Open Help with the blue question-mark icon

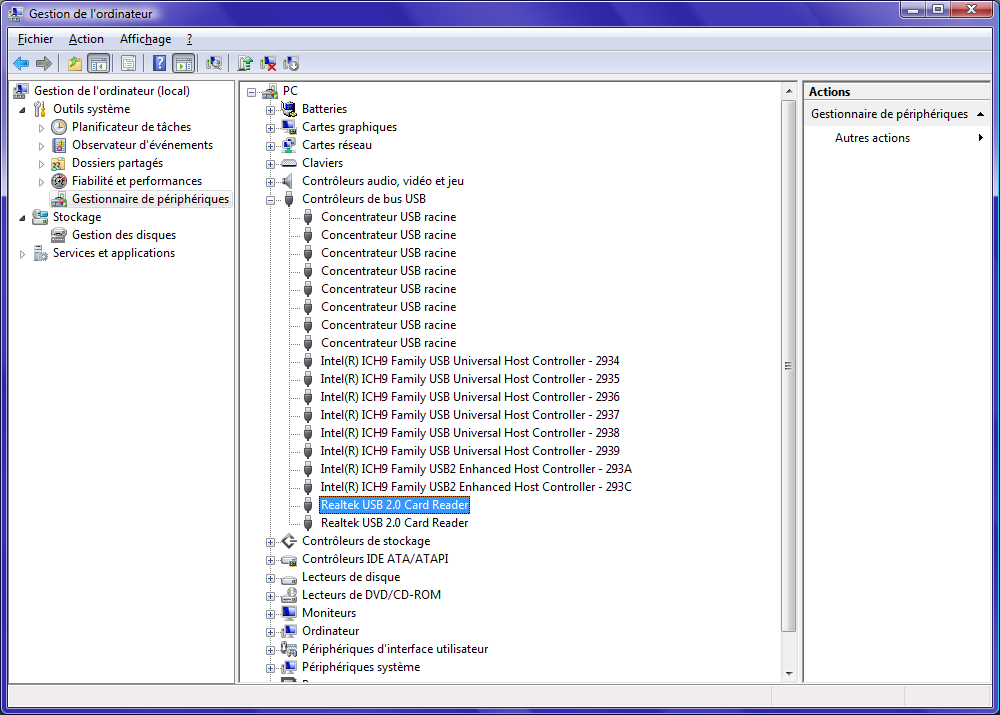click(x=160, y=63)
